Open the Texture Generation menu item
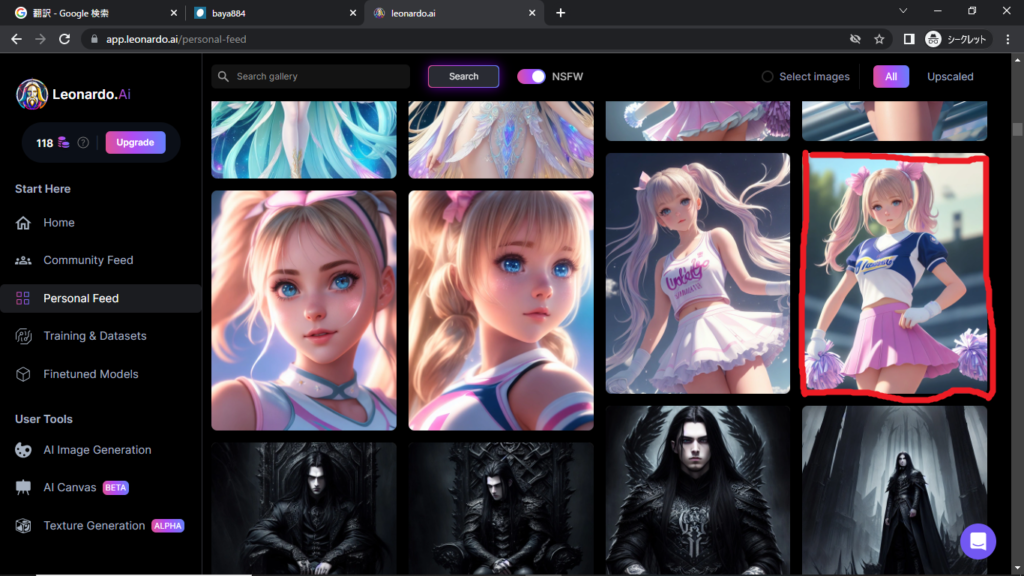Screen dimensions: 1024x576 [94, 526]
